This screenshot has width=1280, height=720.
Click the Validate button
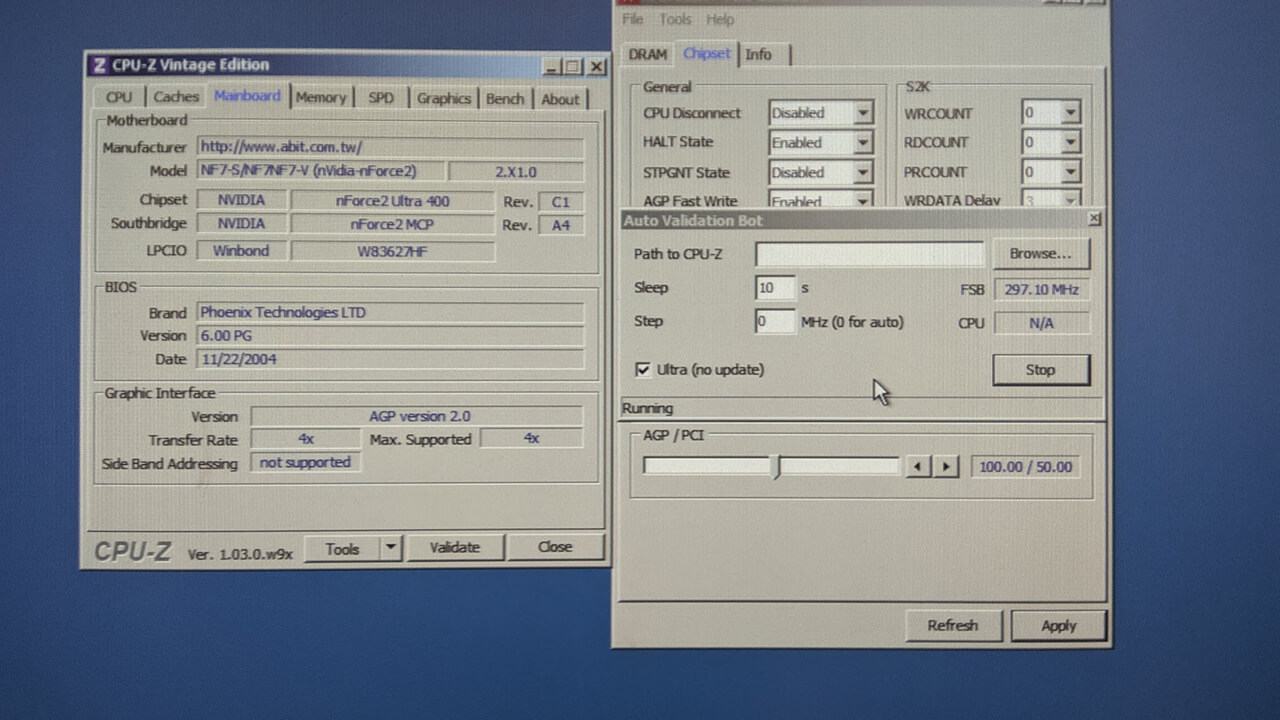click(x=455, y=547)
